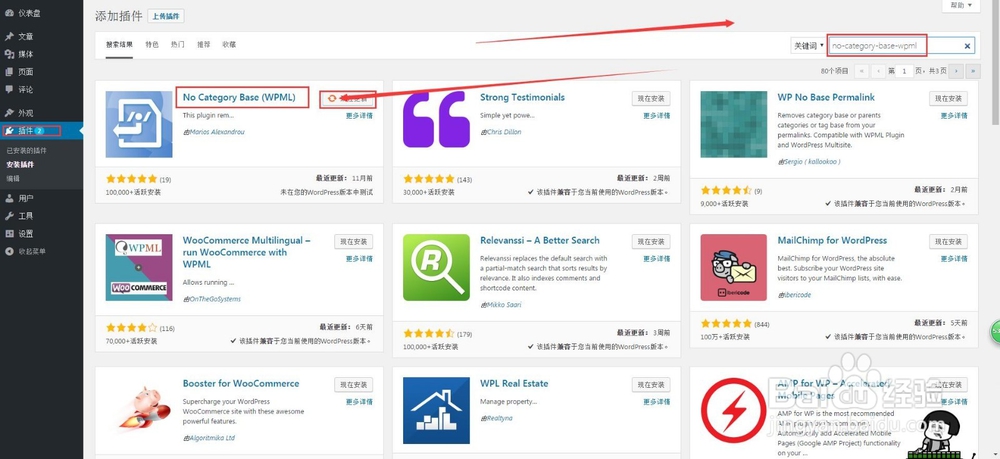This screenshot has width=1000, height=459.
Task: Switch to the 特色 tab
Action: (152, 45)
